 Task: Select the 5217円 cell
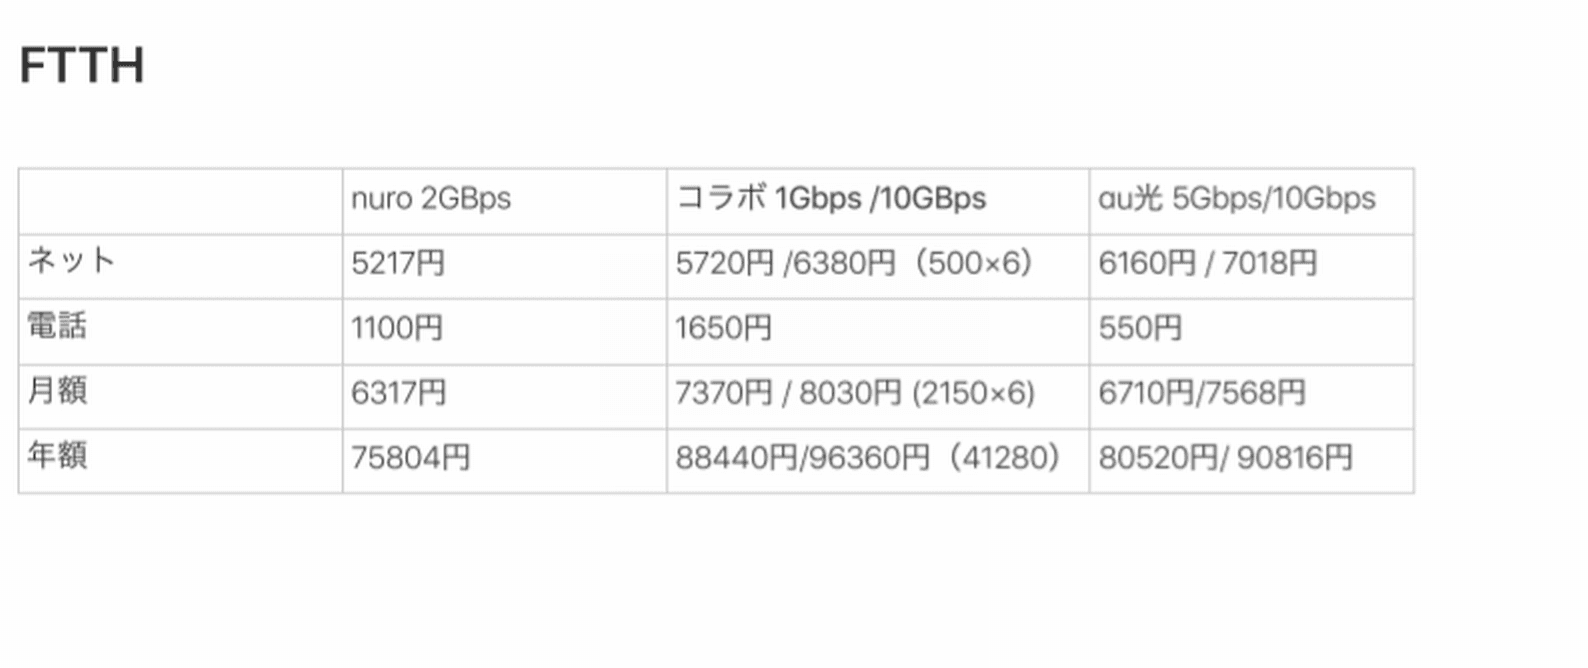tap(504, 266)
